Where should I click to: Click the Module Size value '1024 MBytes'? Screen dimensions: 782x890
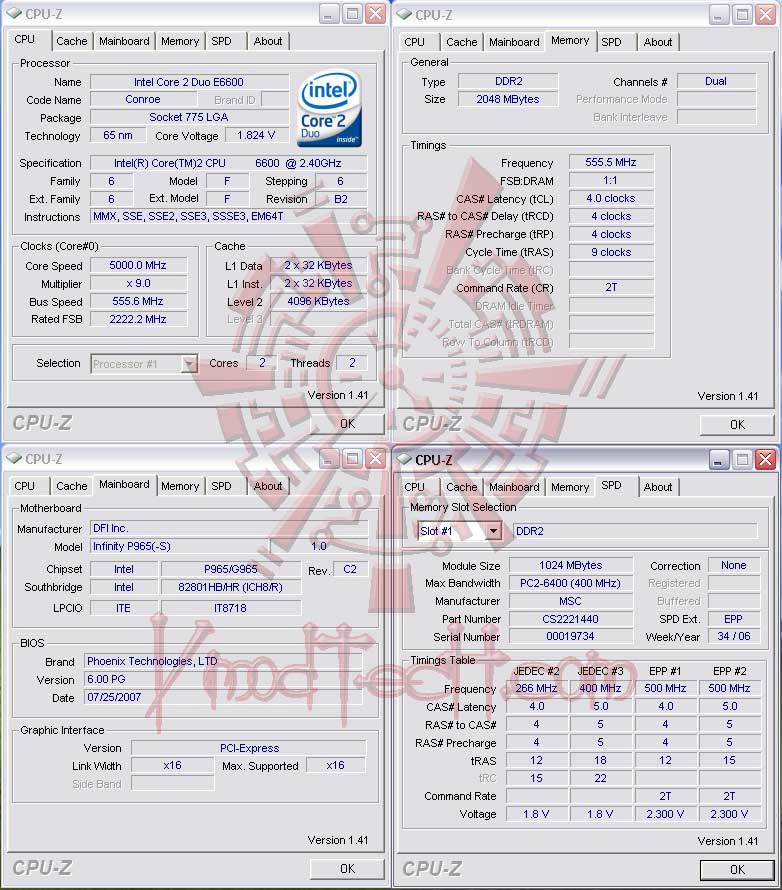(x=570, y=565)
